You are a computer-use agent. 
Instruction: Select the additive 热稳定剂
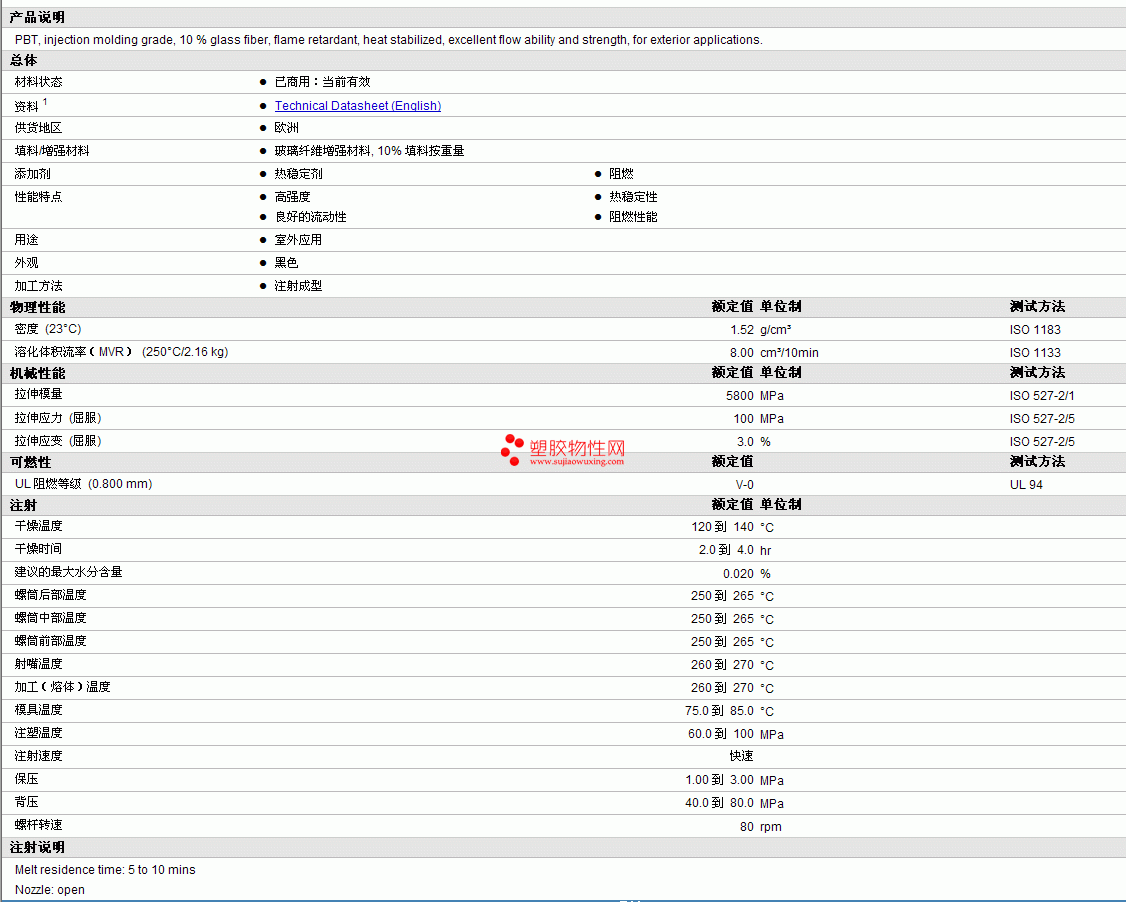(x=298, y=174)
